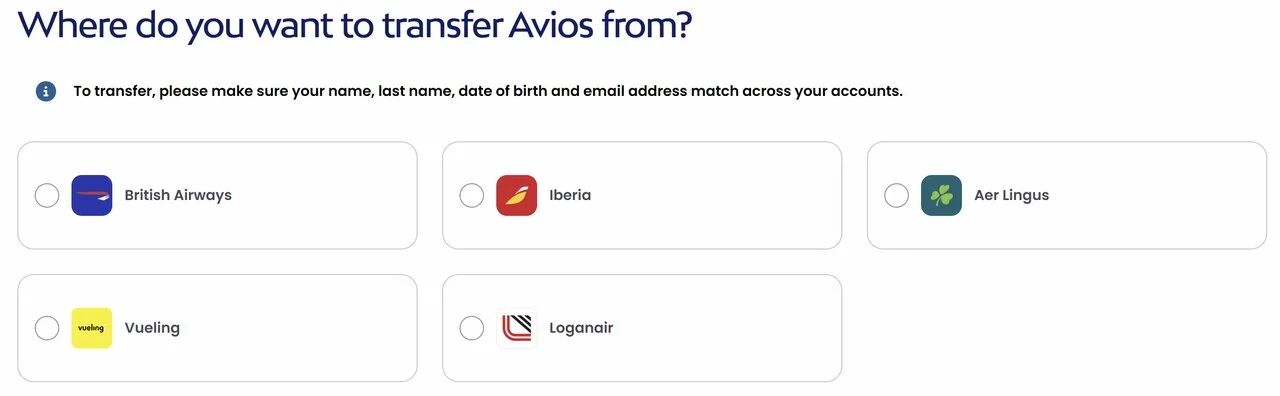Click the Loganair tartan logo icon
Viewport: 1280px width, 396px height.
point(517,328)
